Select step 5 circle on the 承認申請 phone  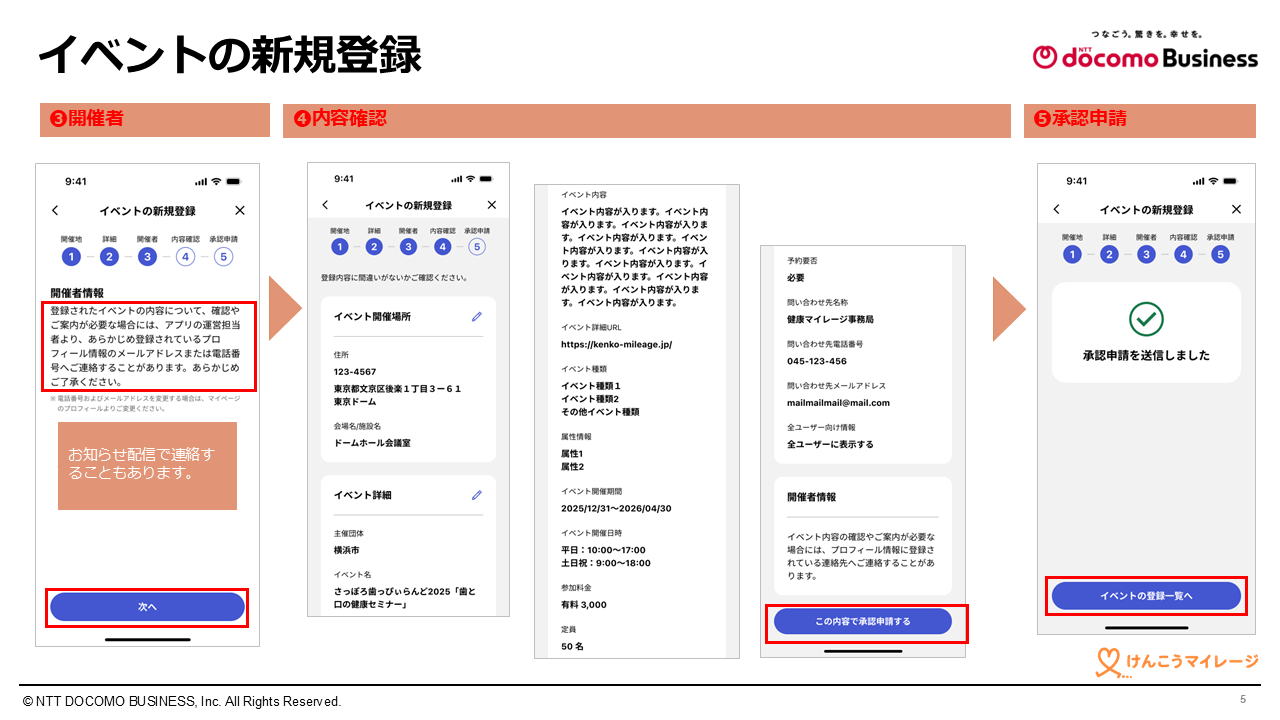[1220, 255]
